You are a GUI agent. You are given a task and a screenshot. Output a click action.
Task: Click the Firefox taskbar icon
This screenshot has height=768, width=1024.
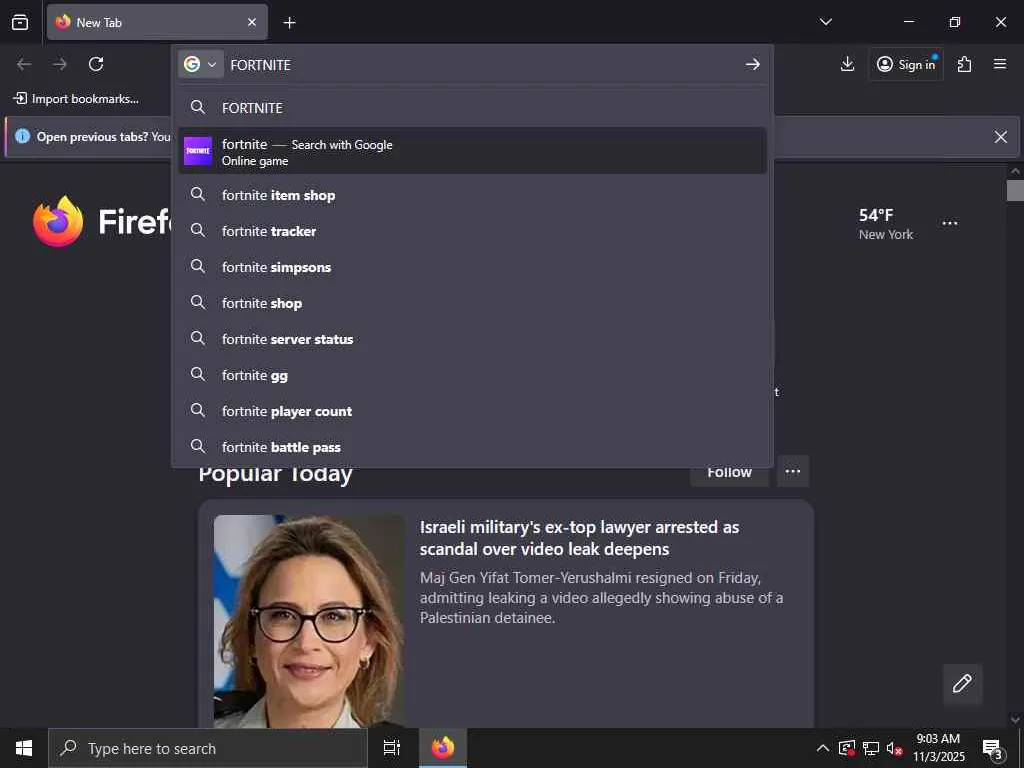coord(443,748)
